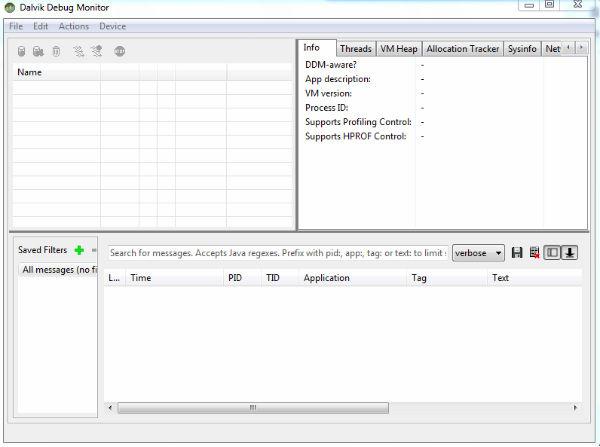
Task: Click the update threads icon
Action: 78,51
